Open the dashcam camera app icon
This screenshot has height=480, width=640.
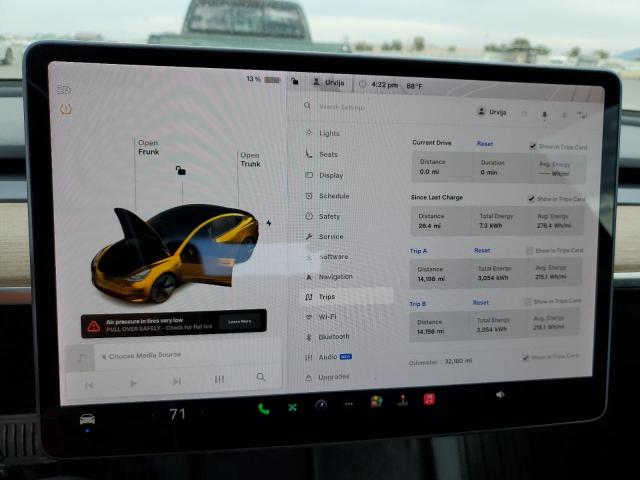321,405
